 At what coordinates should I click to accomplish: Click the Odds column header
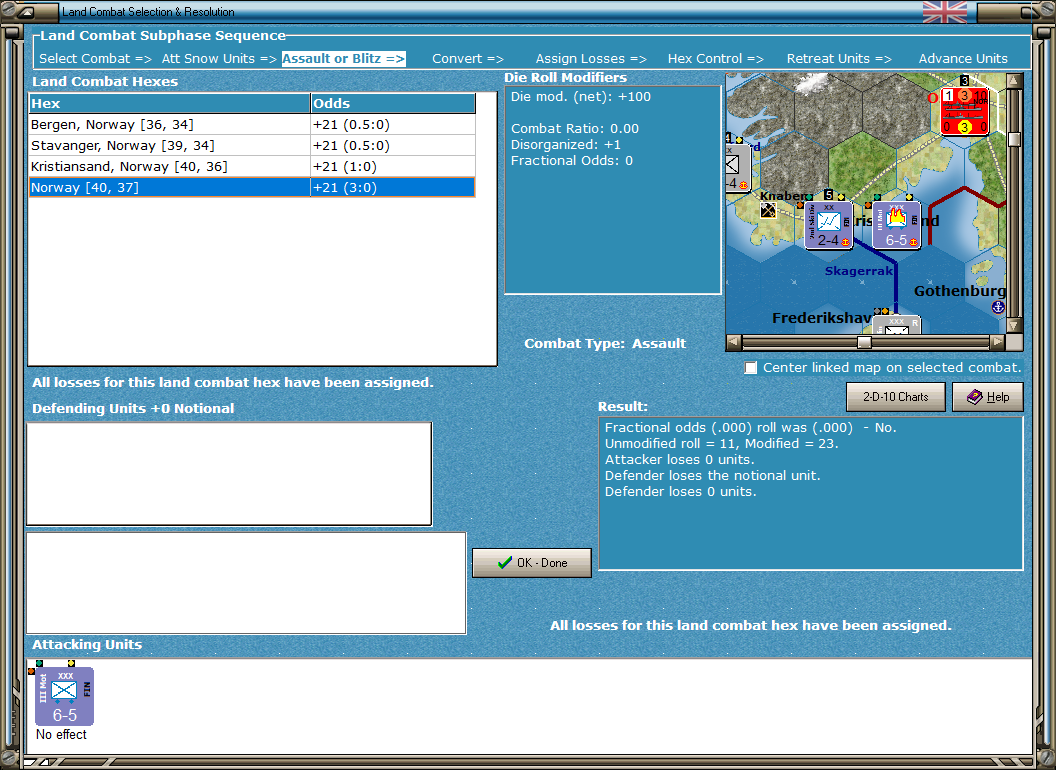393,103
